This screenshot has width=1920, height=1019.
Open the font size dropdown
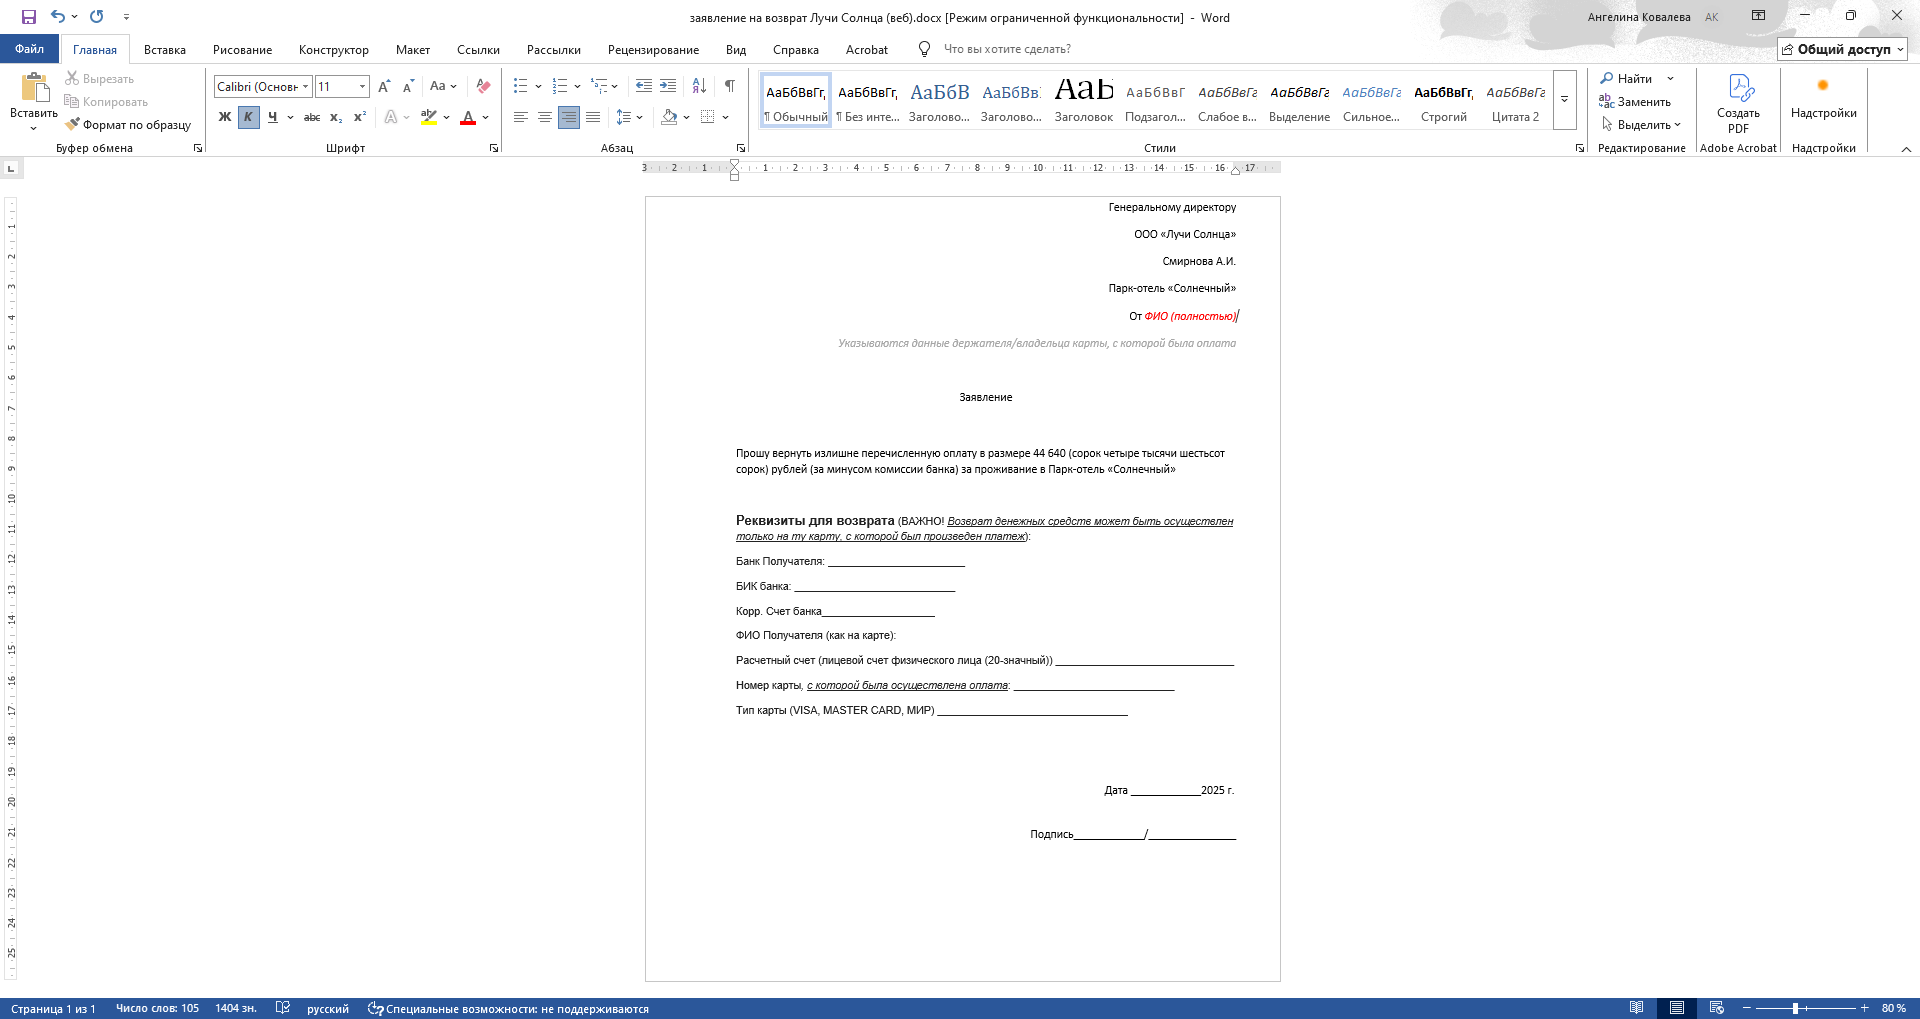pyautogui.click(x=362, y=87)
